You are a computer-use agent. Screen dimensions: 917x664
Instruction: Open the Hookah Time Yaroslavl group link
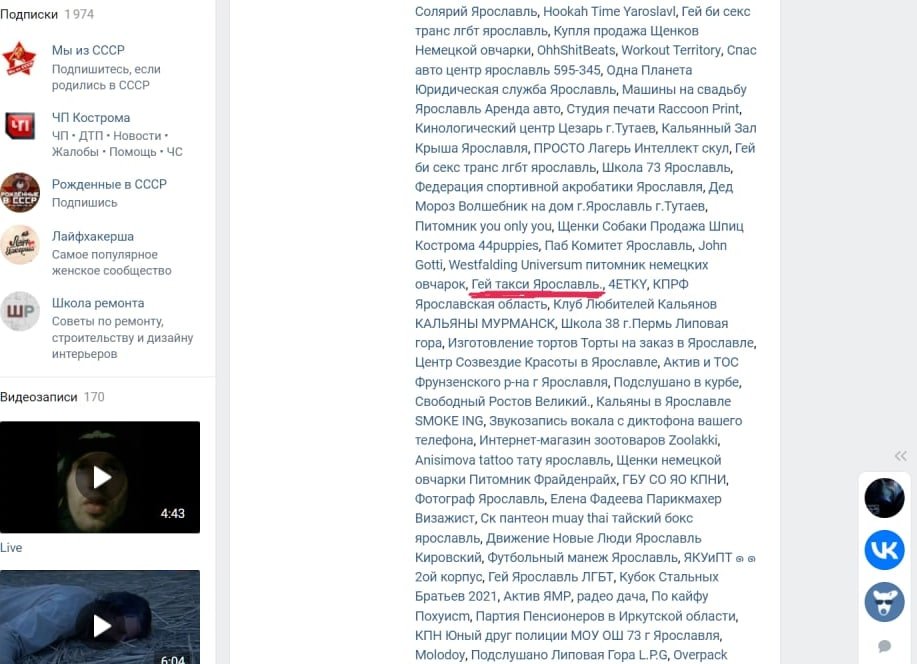pos(610,12)
